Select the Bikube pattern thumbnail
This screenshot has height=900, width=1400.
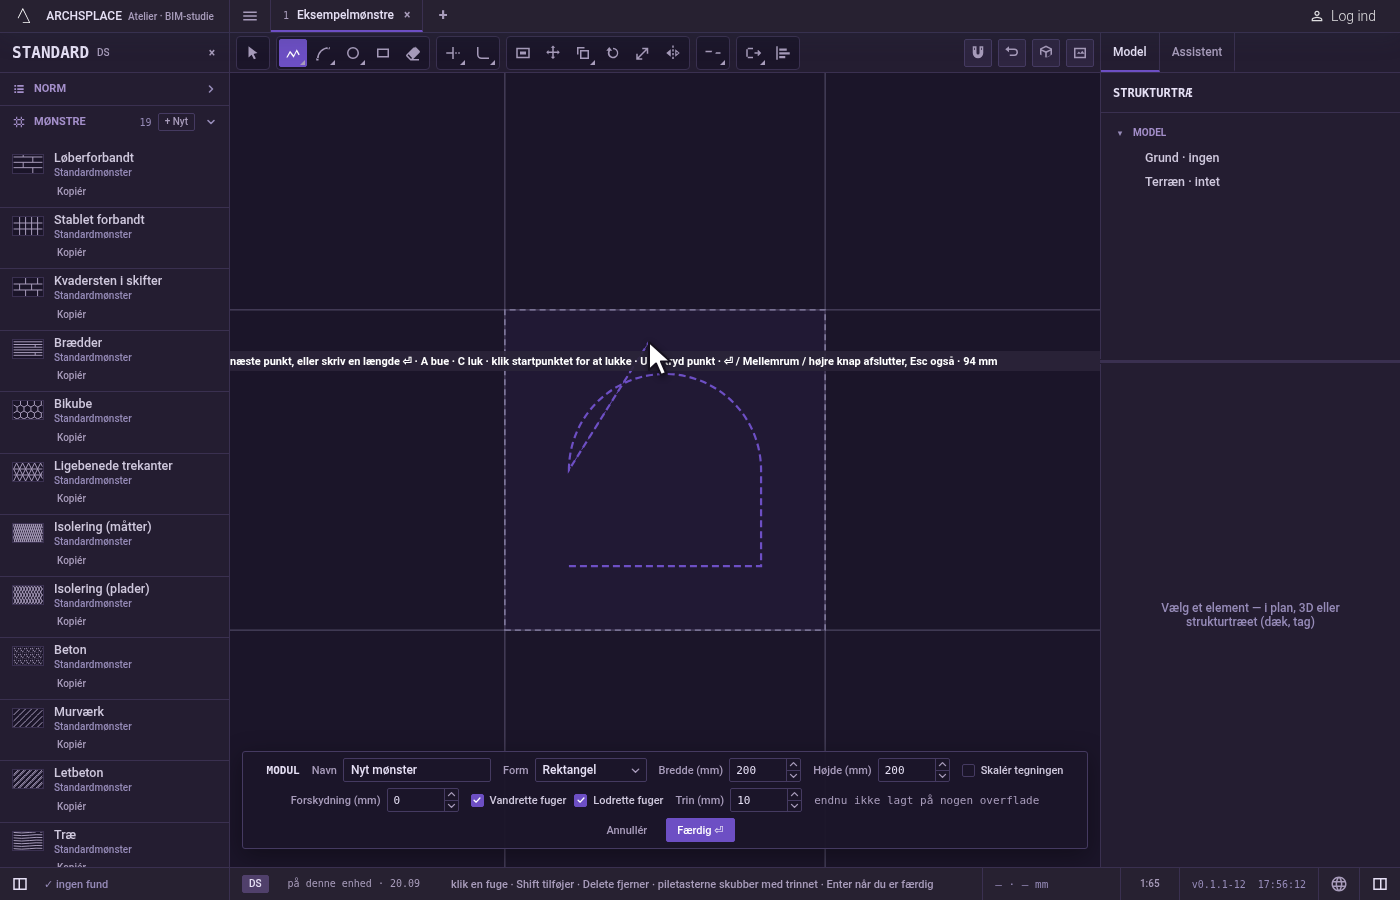coord(28,410)
